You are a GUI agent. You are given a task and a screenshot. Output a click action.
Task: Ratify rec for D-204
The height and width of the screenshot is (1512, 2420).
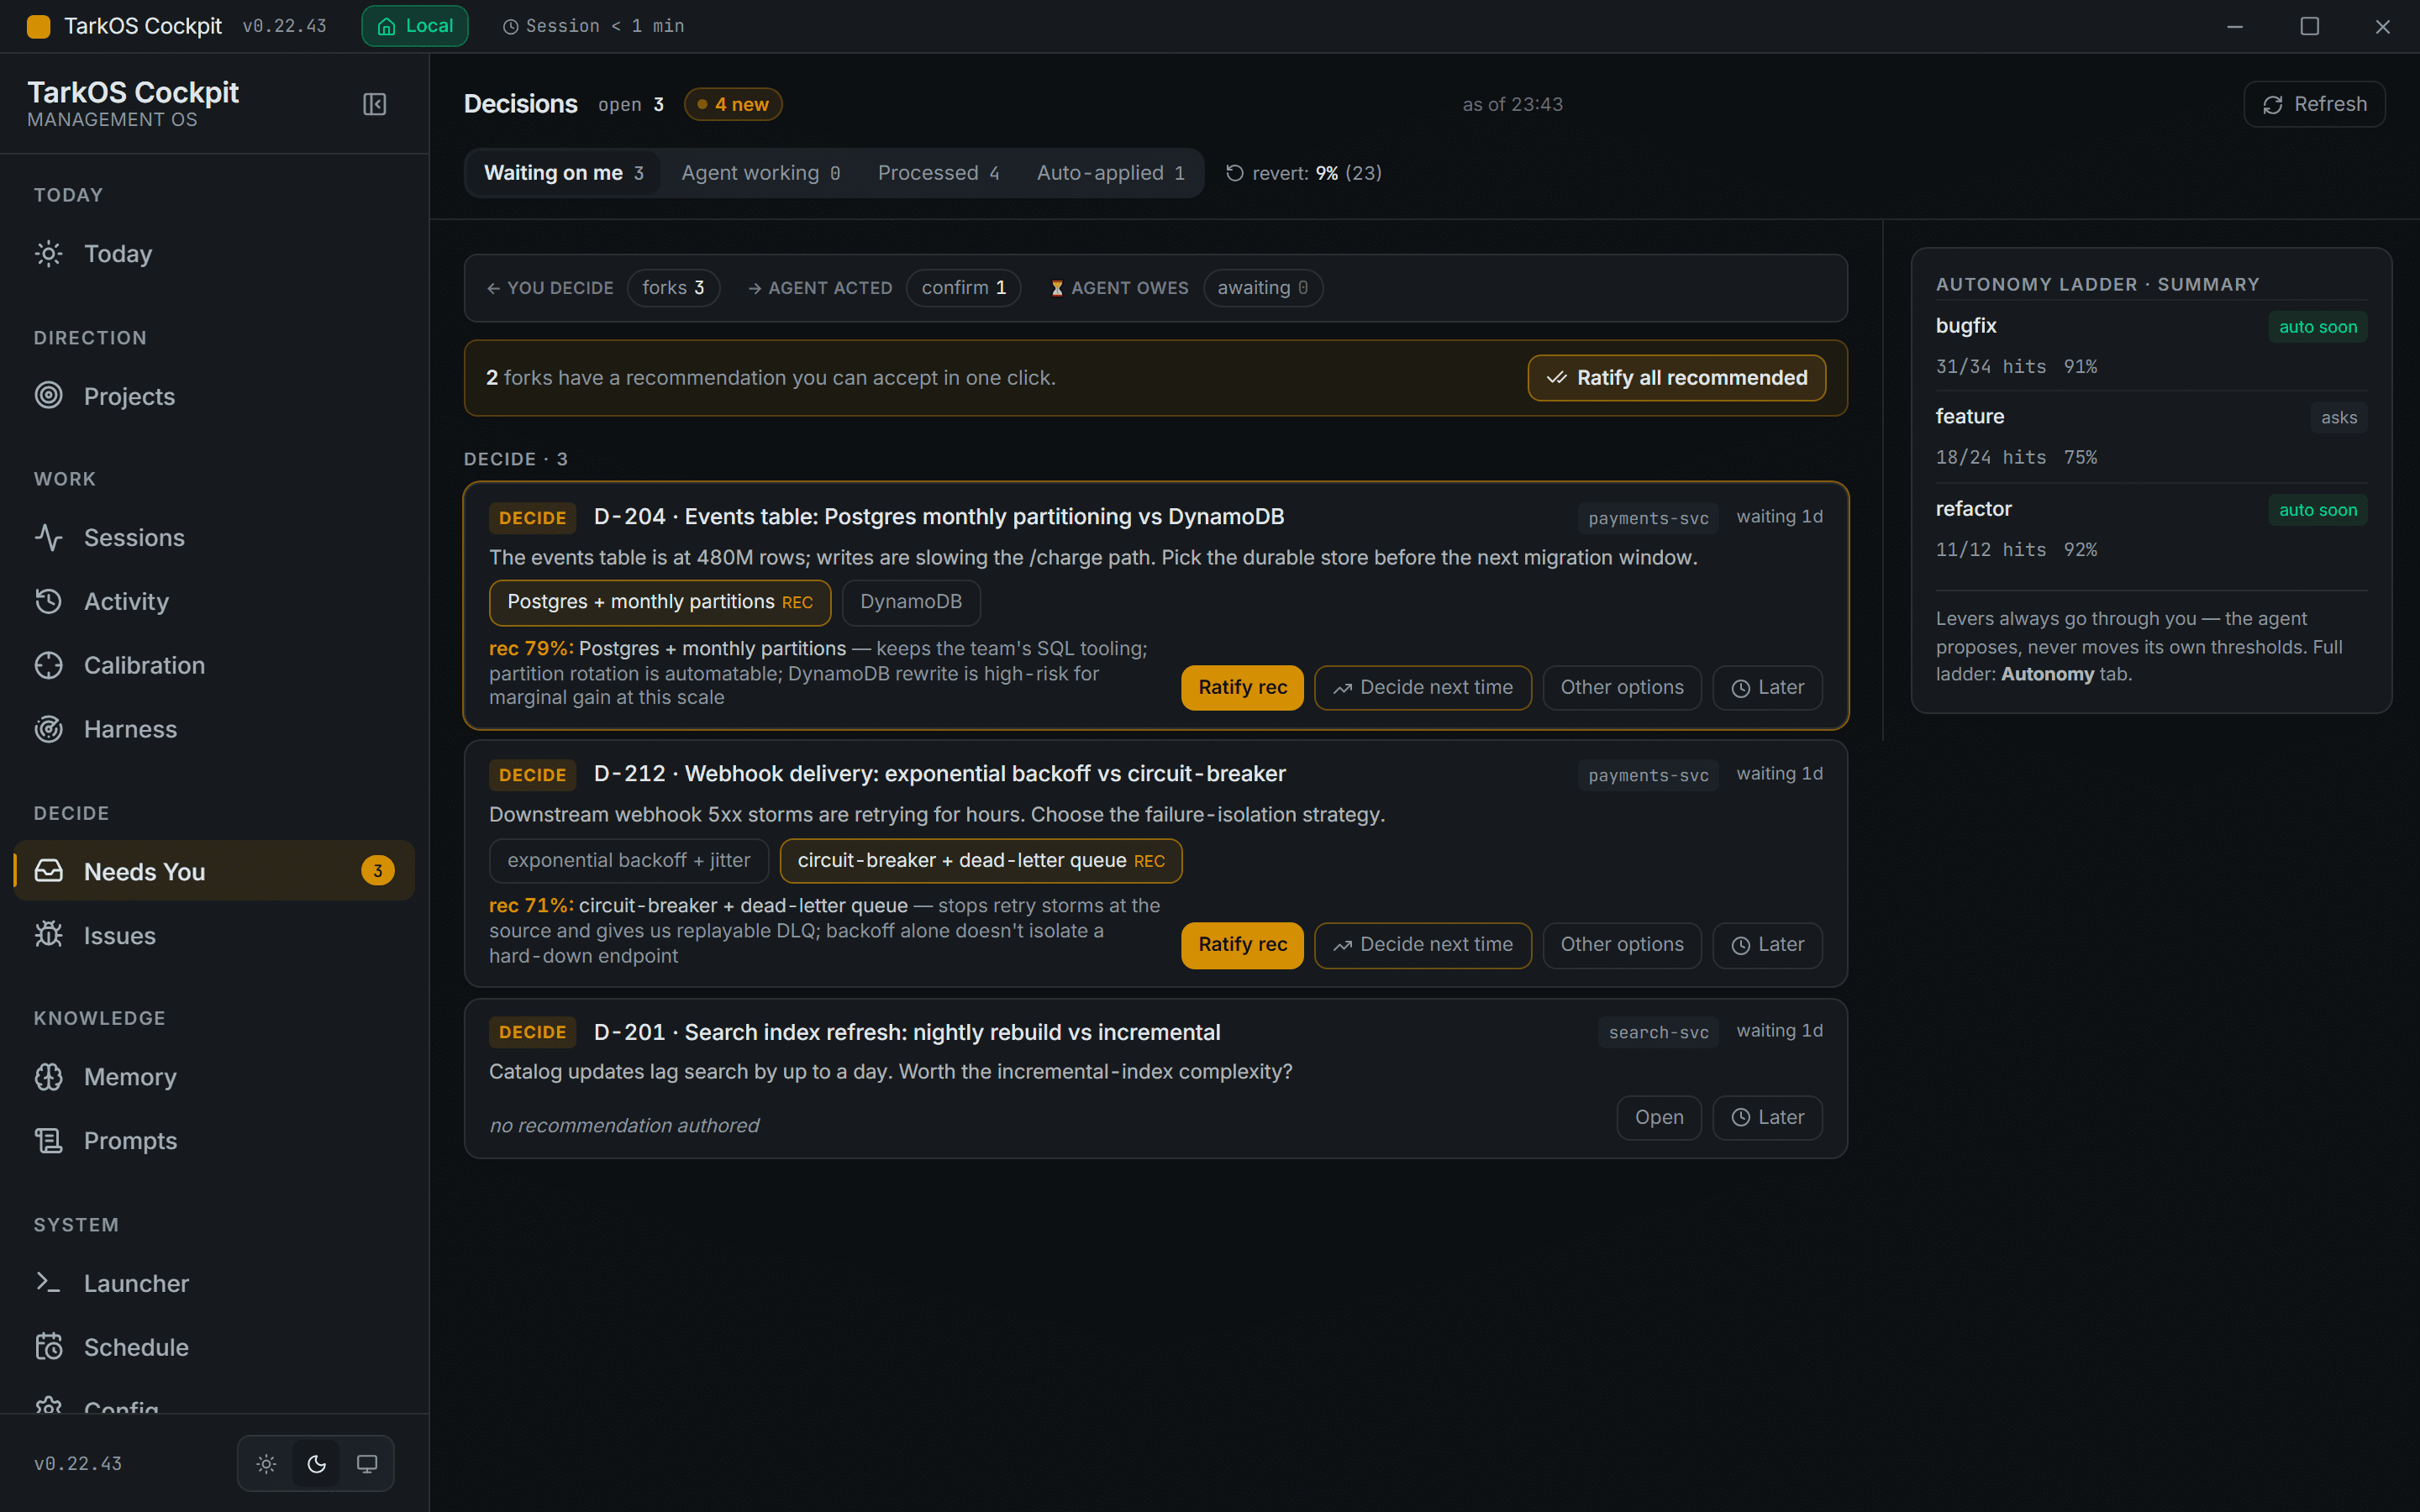click(x=1242, y=688)
